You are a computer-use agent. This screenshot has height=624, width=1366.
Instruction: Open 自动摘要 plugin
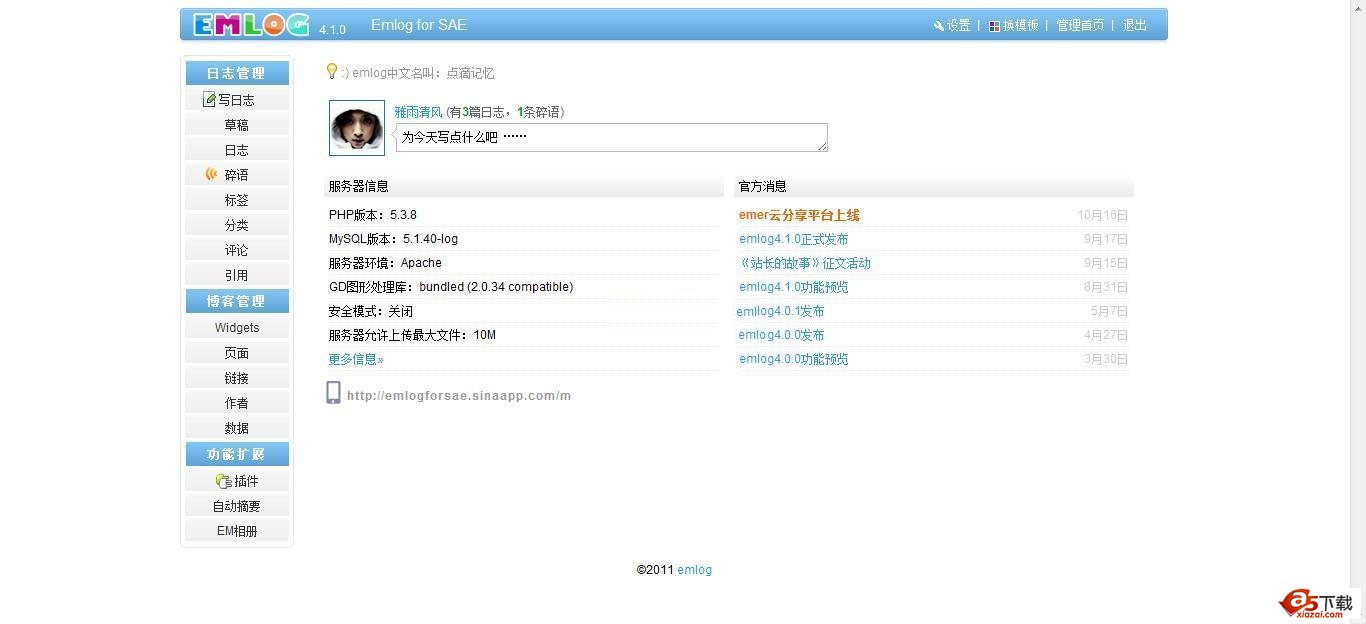237,506
